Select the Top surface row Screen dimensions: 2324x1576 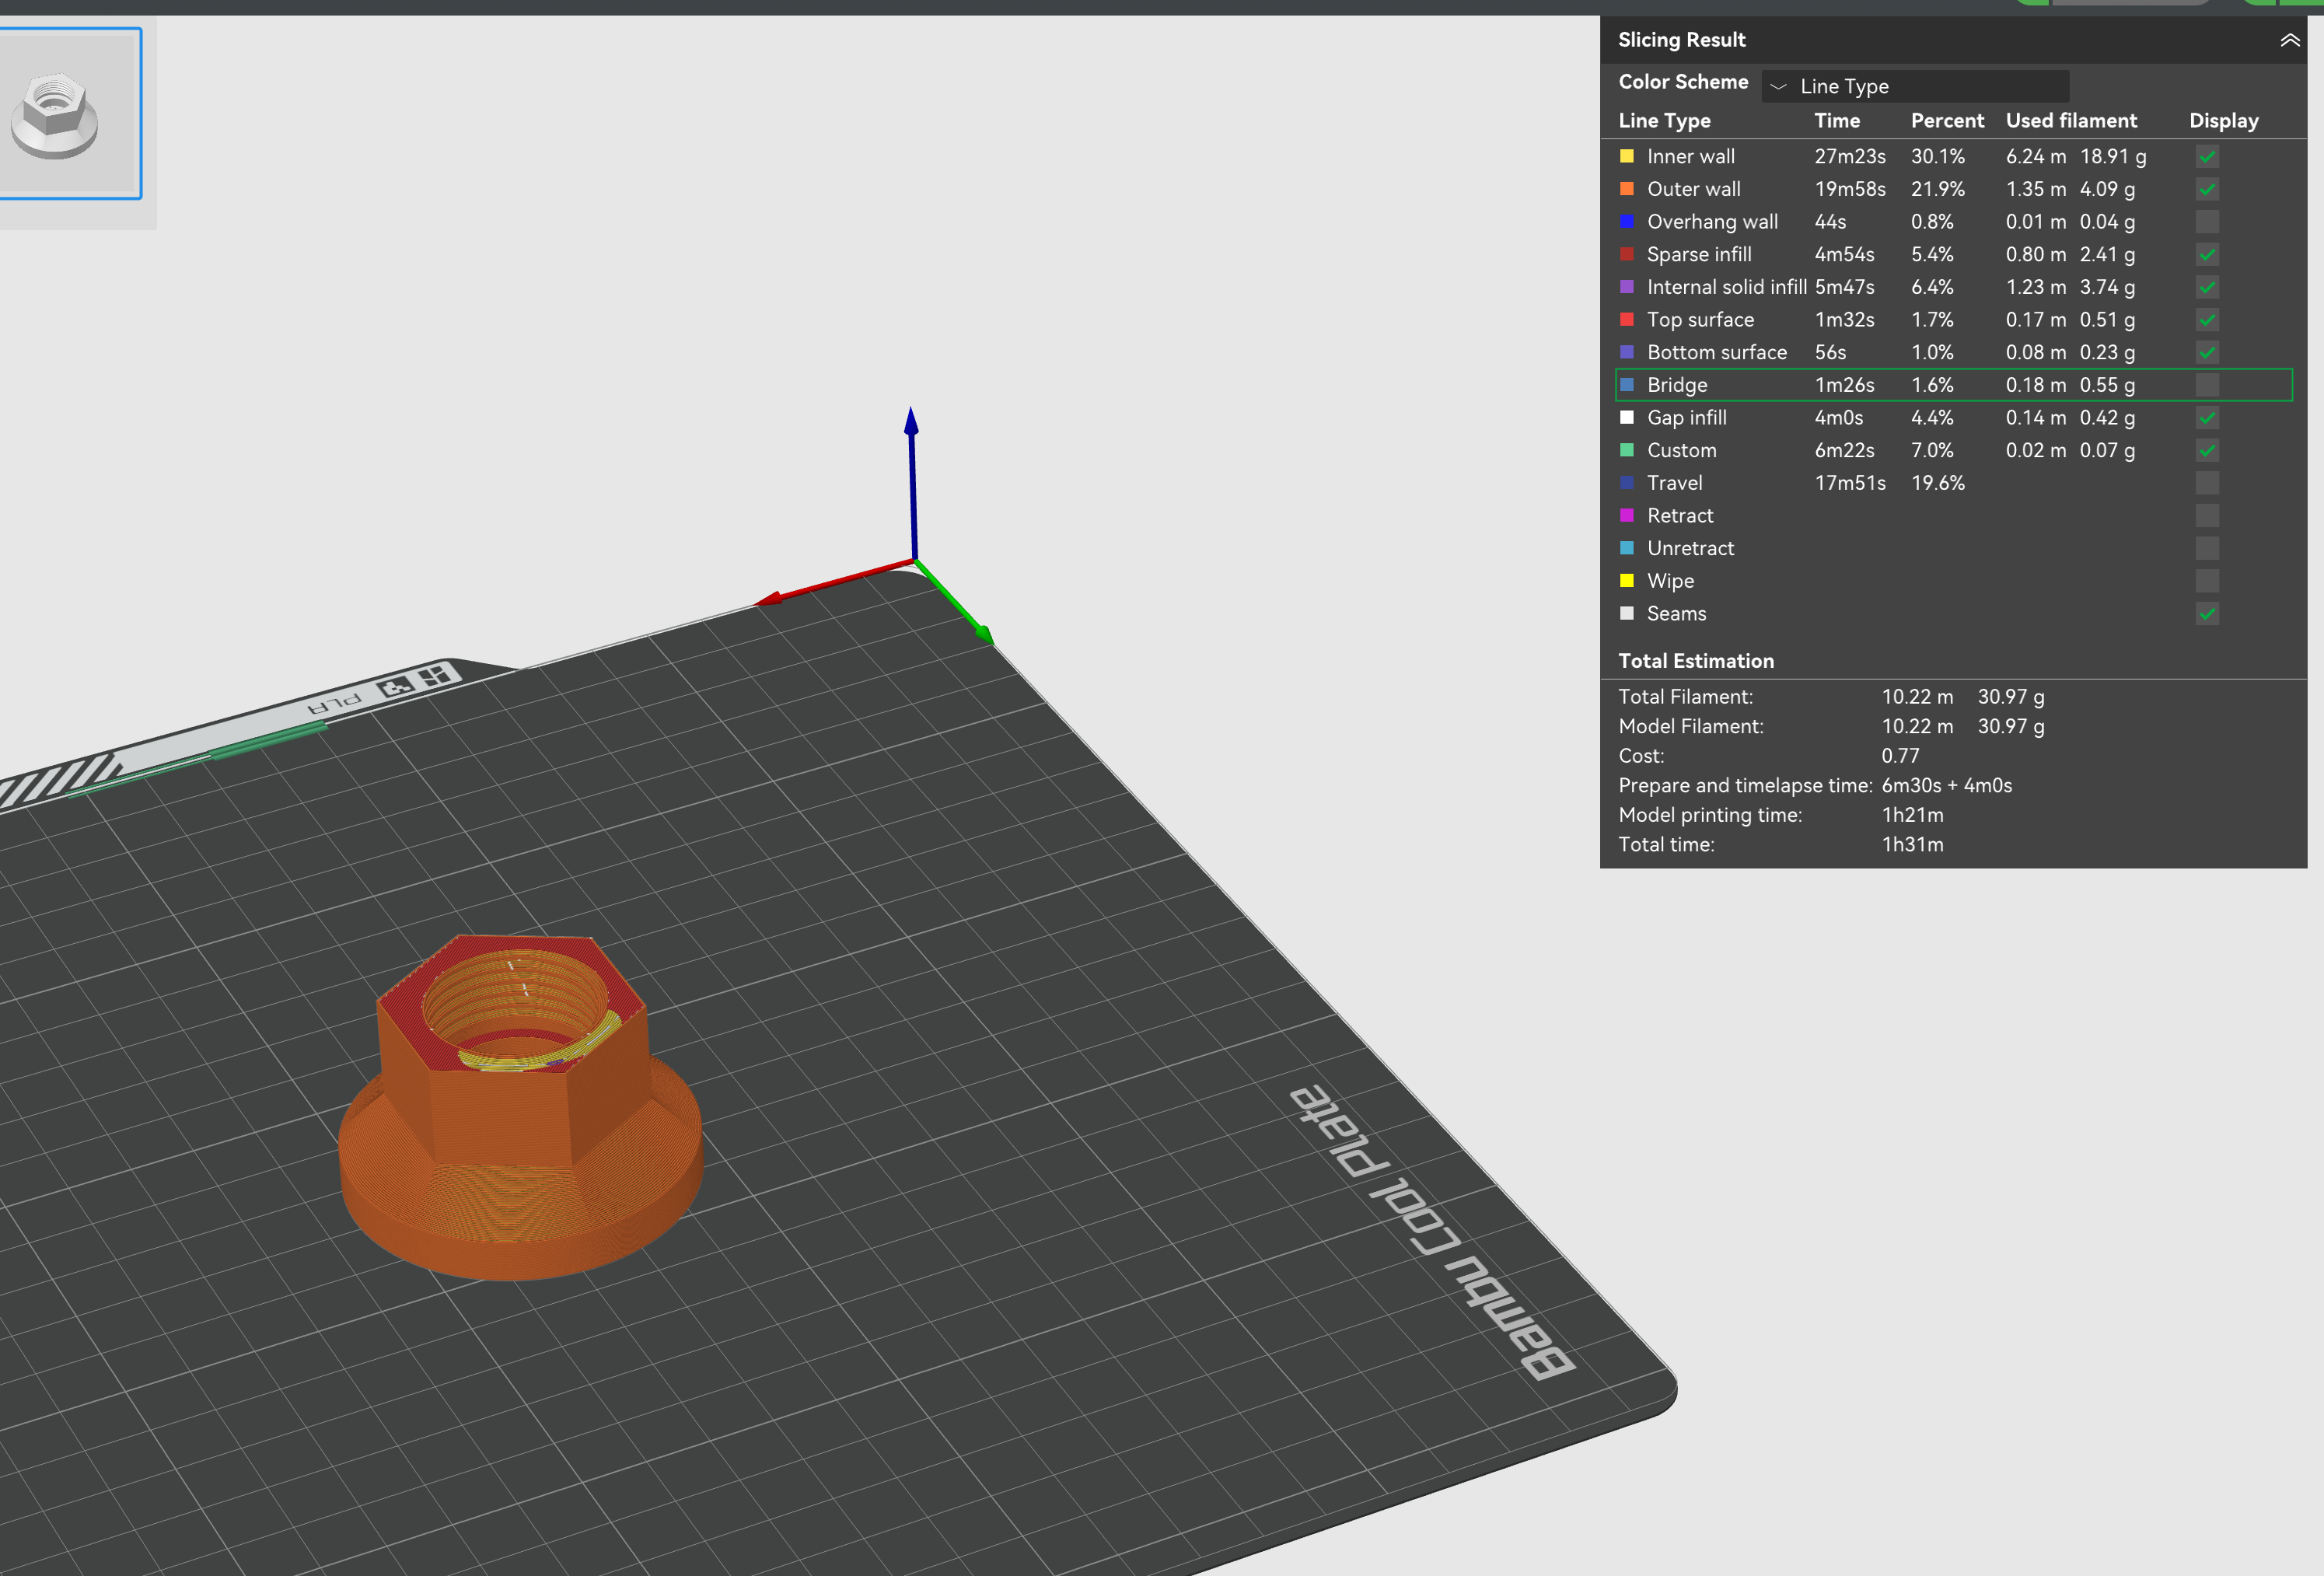[1953, 320]
